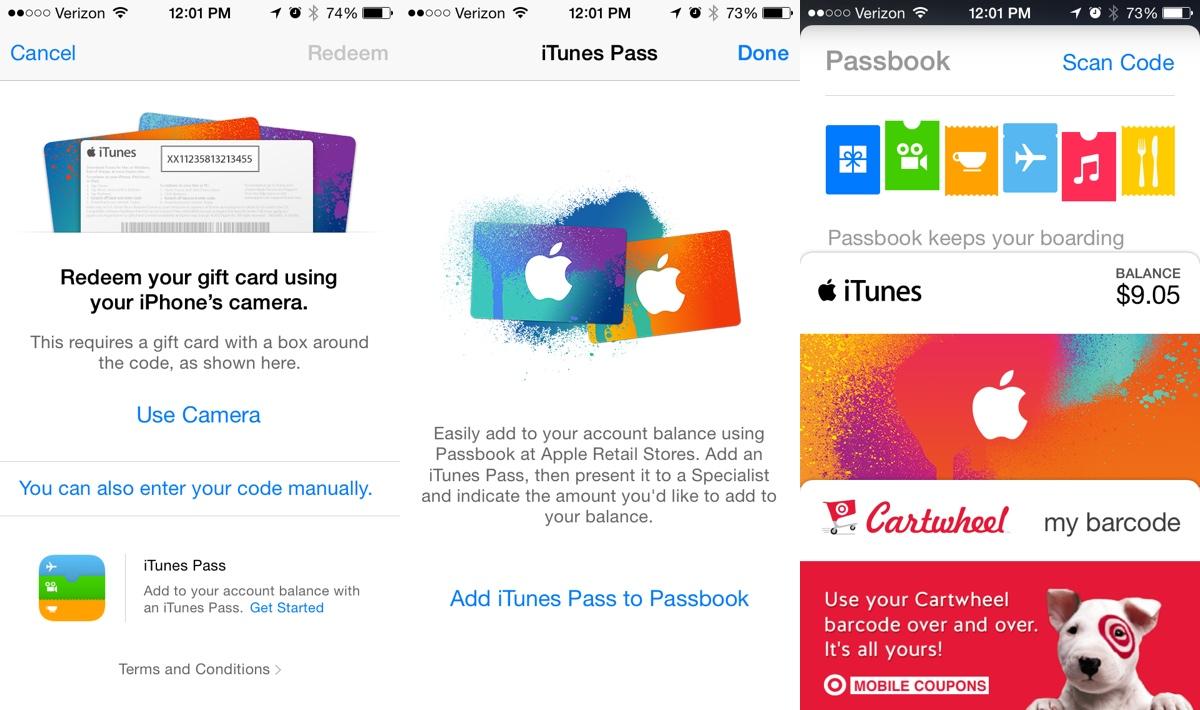Tap the blue gift box pass icon
Screen dimensions: 1200x710
(x=852, y=159)
